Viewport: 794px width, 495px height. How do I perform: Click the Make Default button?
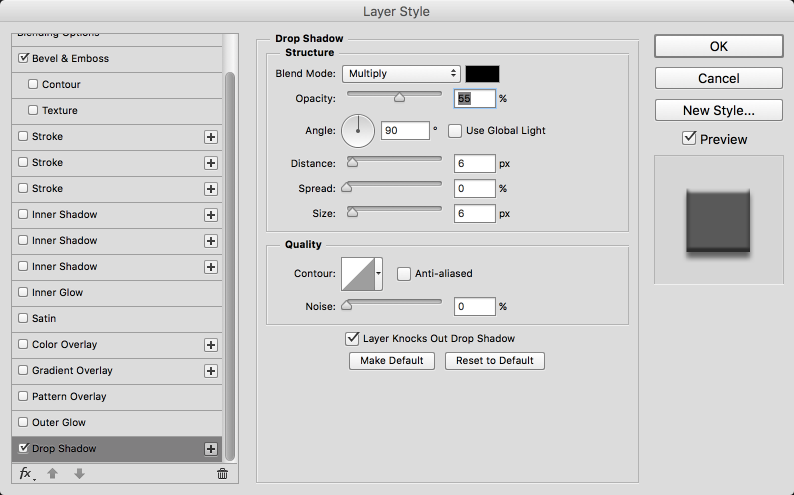click(392, 360)
